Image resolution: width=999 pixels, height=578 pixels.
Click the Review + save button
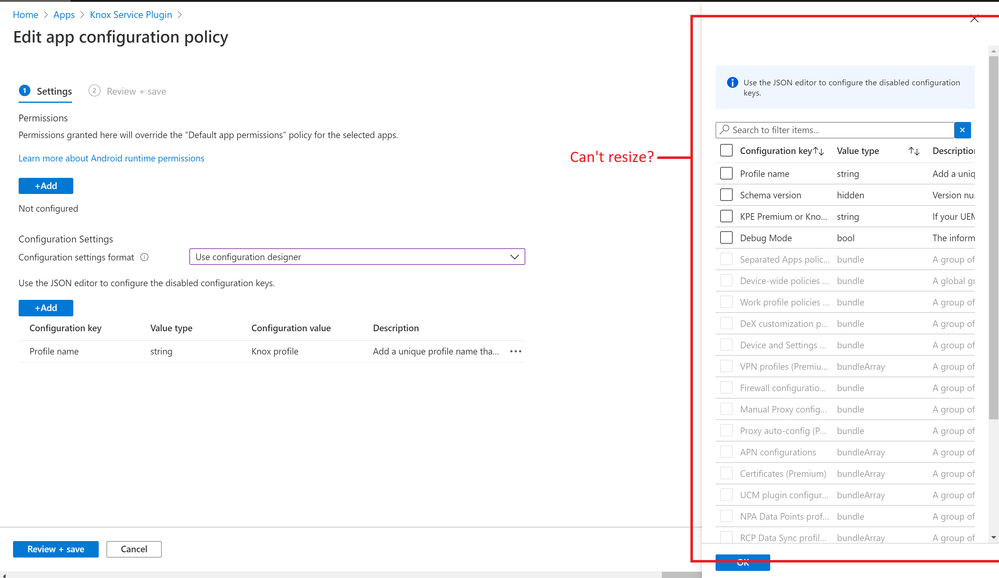56,549
